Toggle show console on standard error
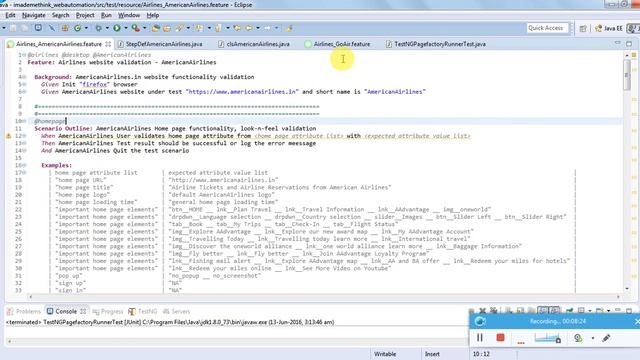Viewport: 640px width, 360px height. 554,311
